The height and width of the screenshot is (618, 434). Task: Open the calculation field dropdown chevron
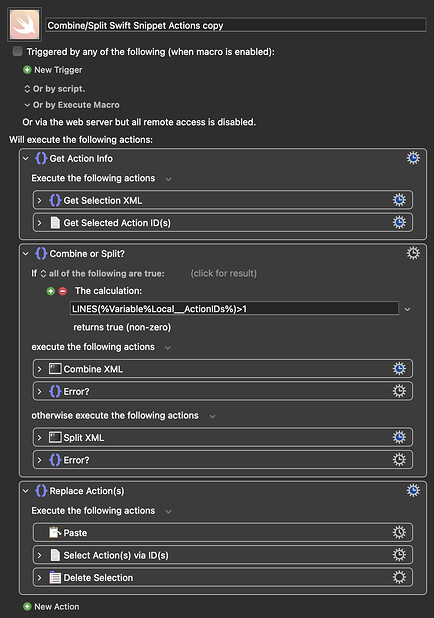[408, 309]
